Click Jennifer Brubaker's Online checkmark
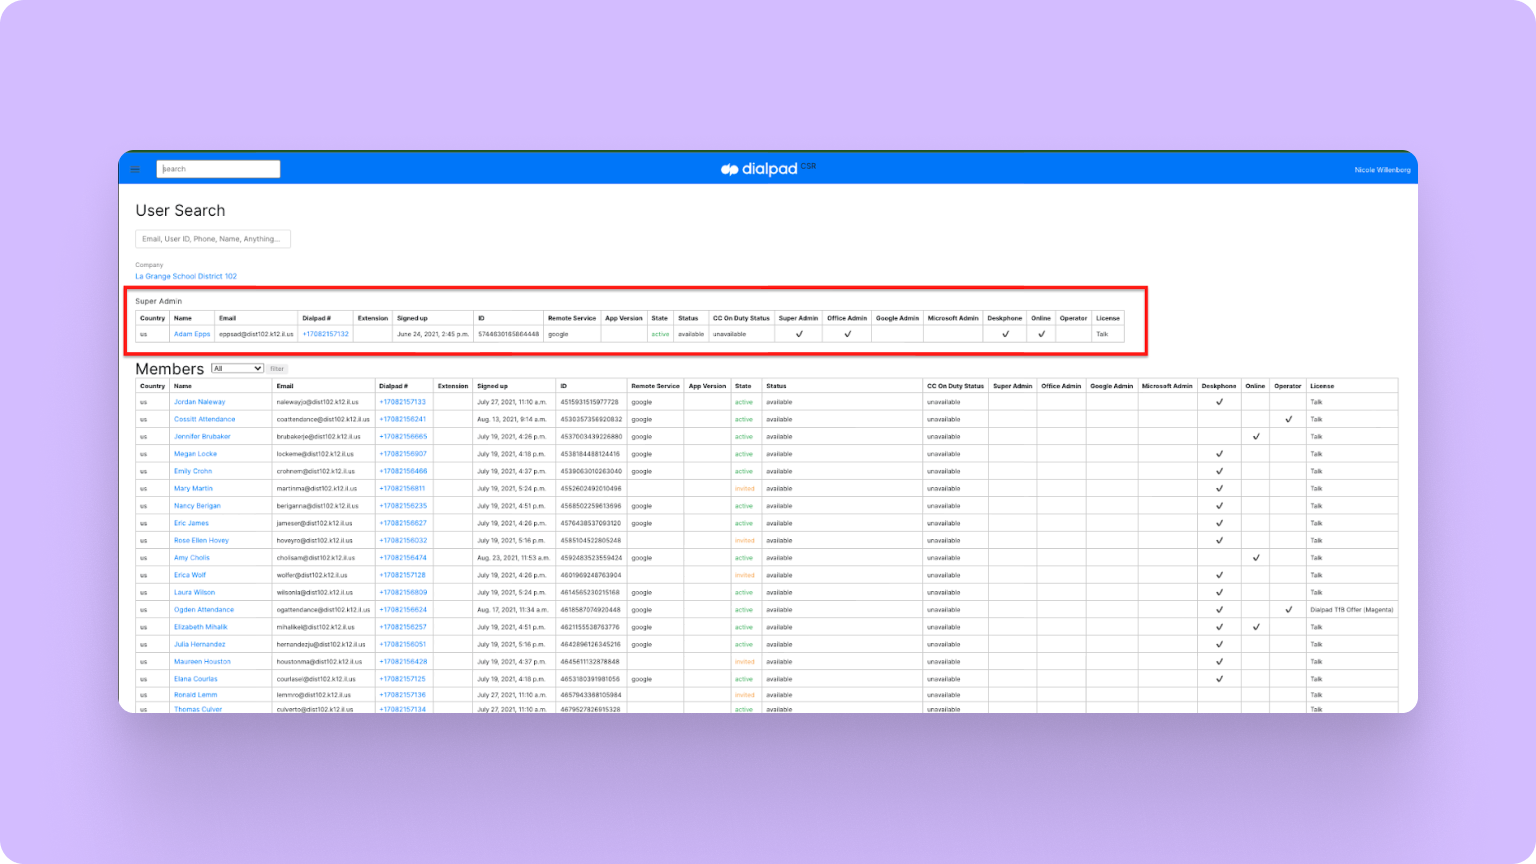 [1255, 436]
